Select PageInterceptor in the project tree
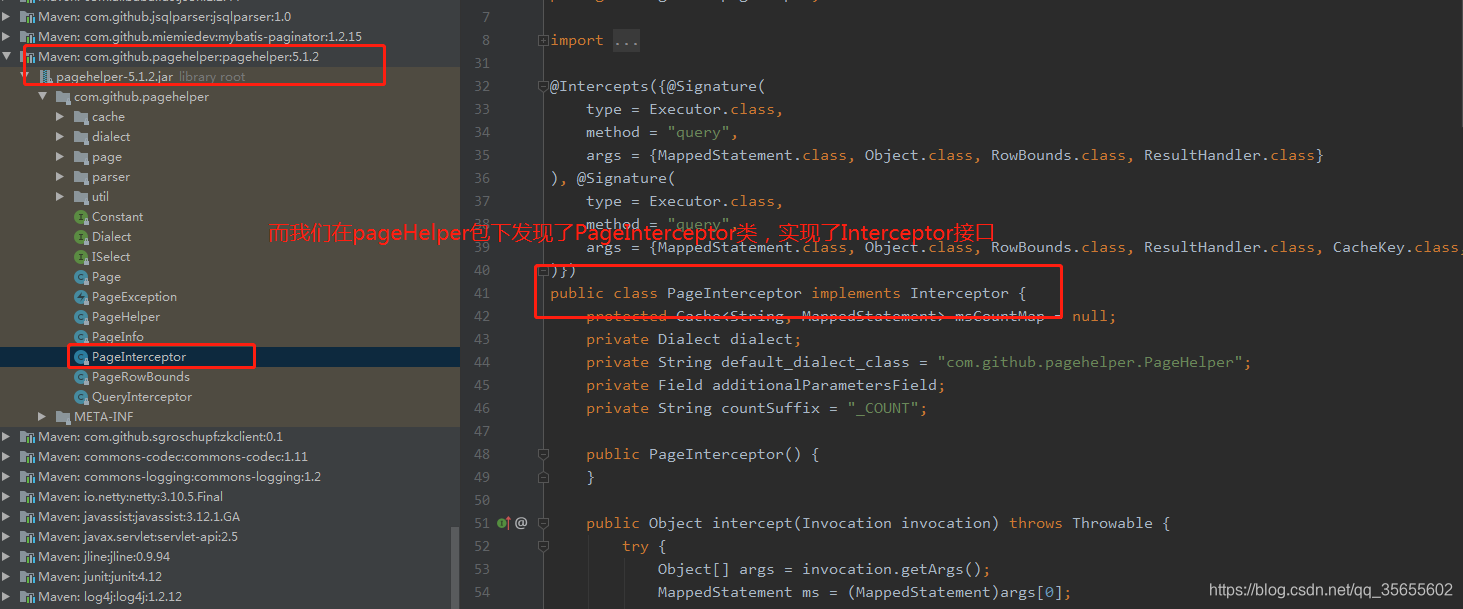Viewport: 1463px width, 609px height. click(x=139, y=357)
